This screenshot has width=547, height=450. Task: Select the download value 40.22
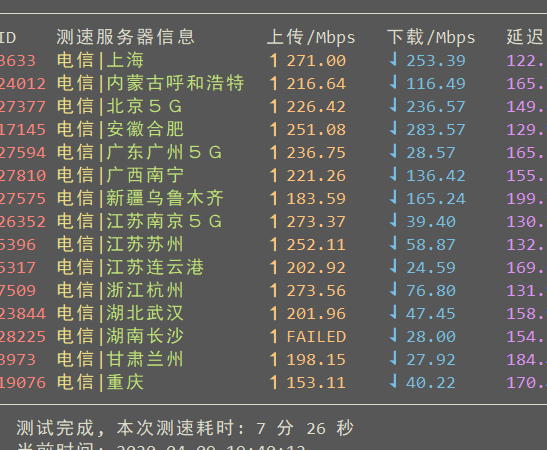point(431,383)
